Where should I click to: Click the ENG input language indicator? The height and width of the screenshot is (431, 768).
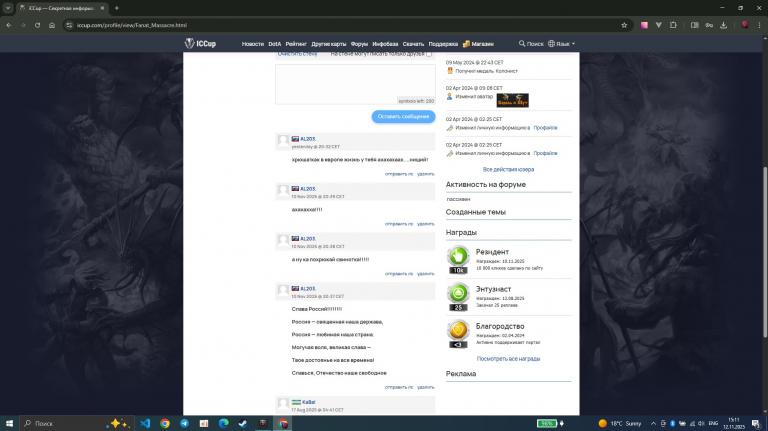tap(713, 423)
